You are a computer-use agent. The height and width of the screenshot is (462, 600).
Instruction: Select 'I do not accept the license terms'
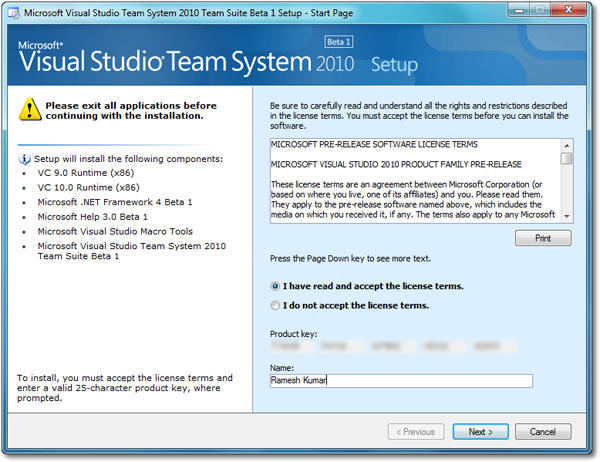pyautogui.click(x=275, y=305)
